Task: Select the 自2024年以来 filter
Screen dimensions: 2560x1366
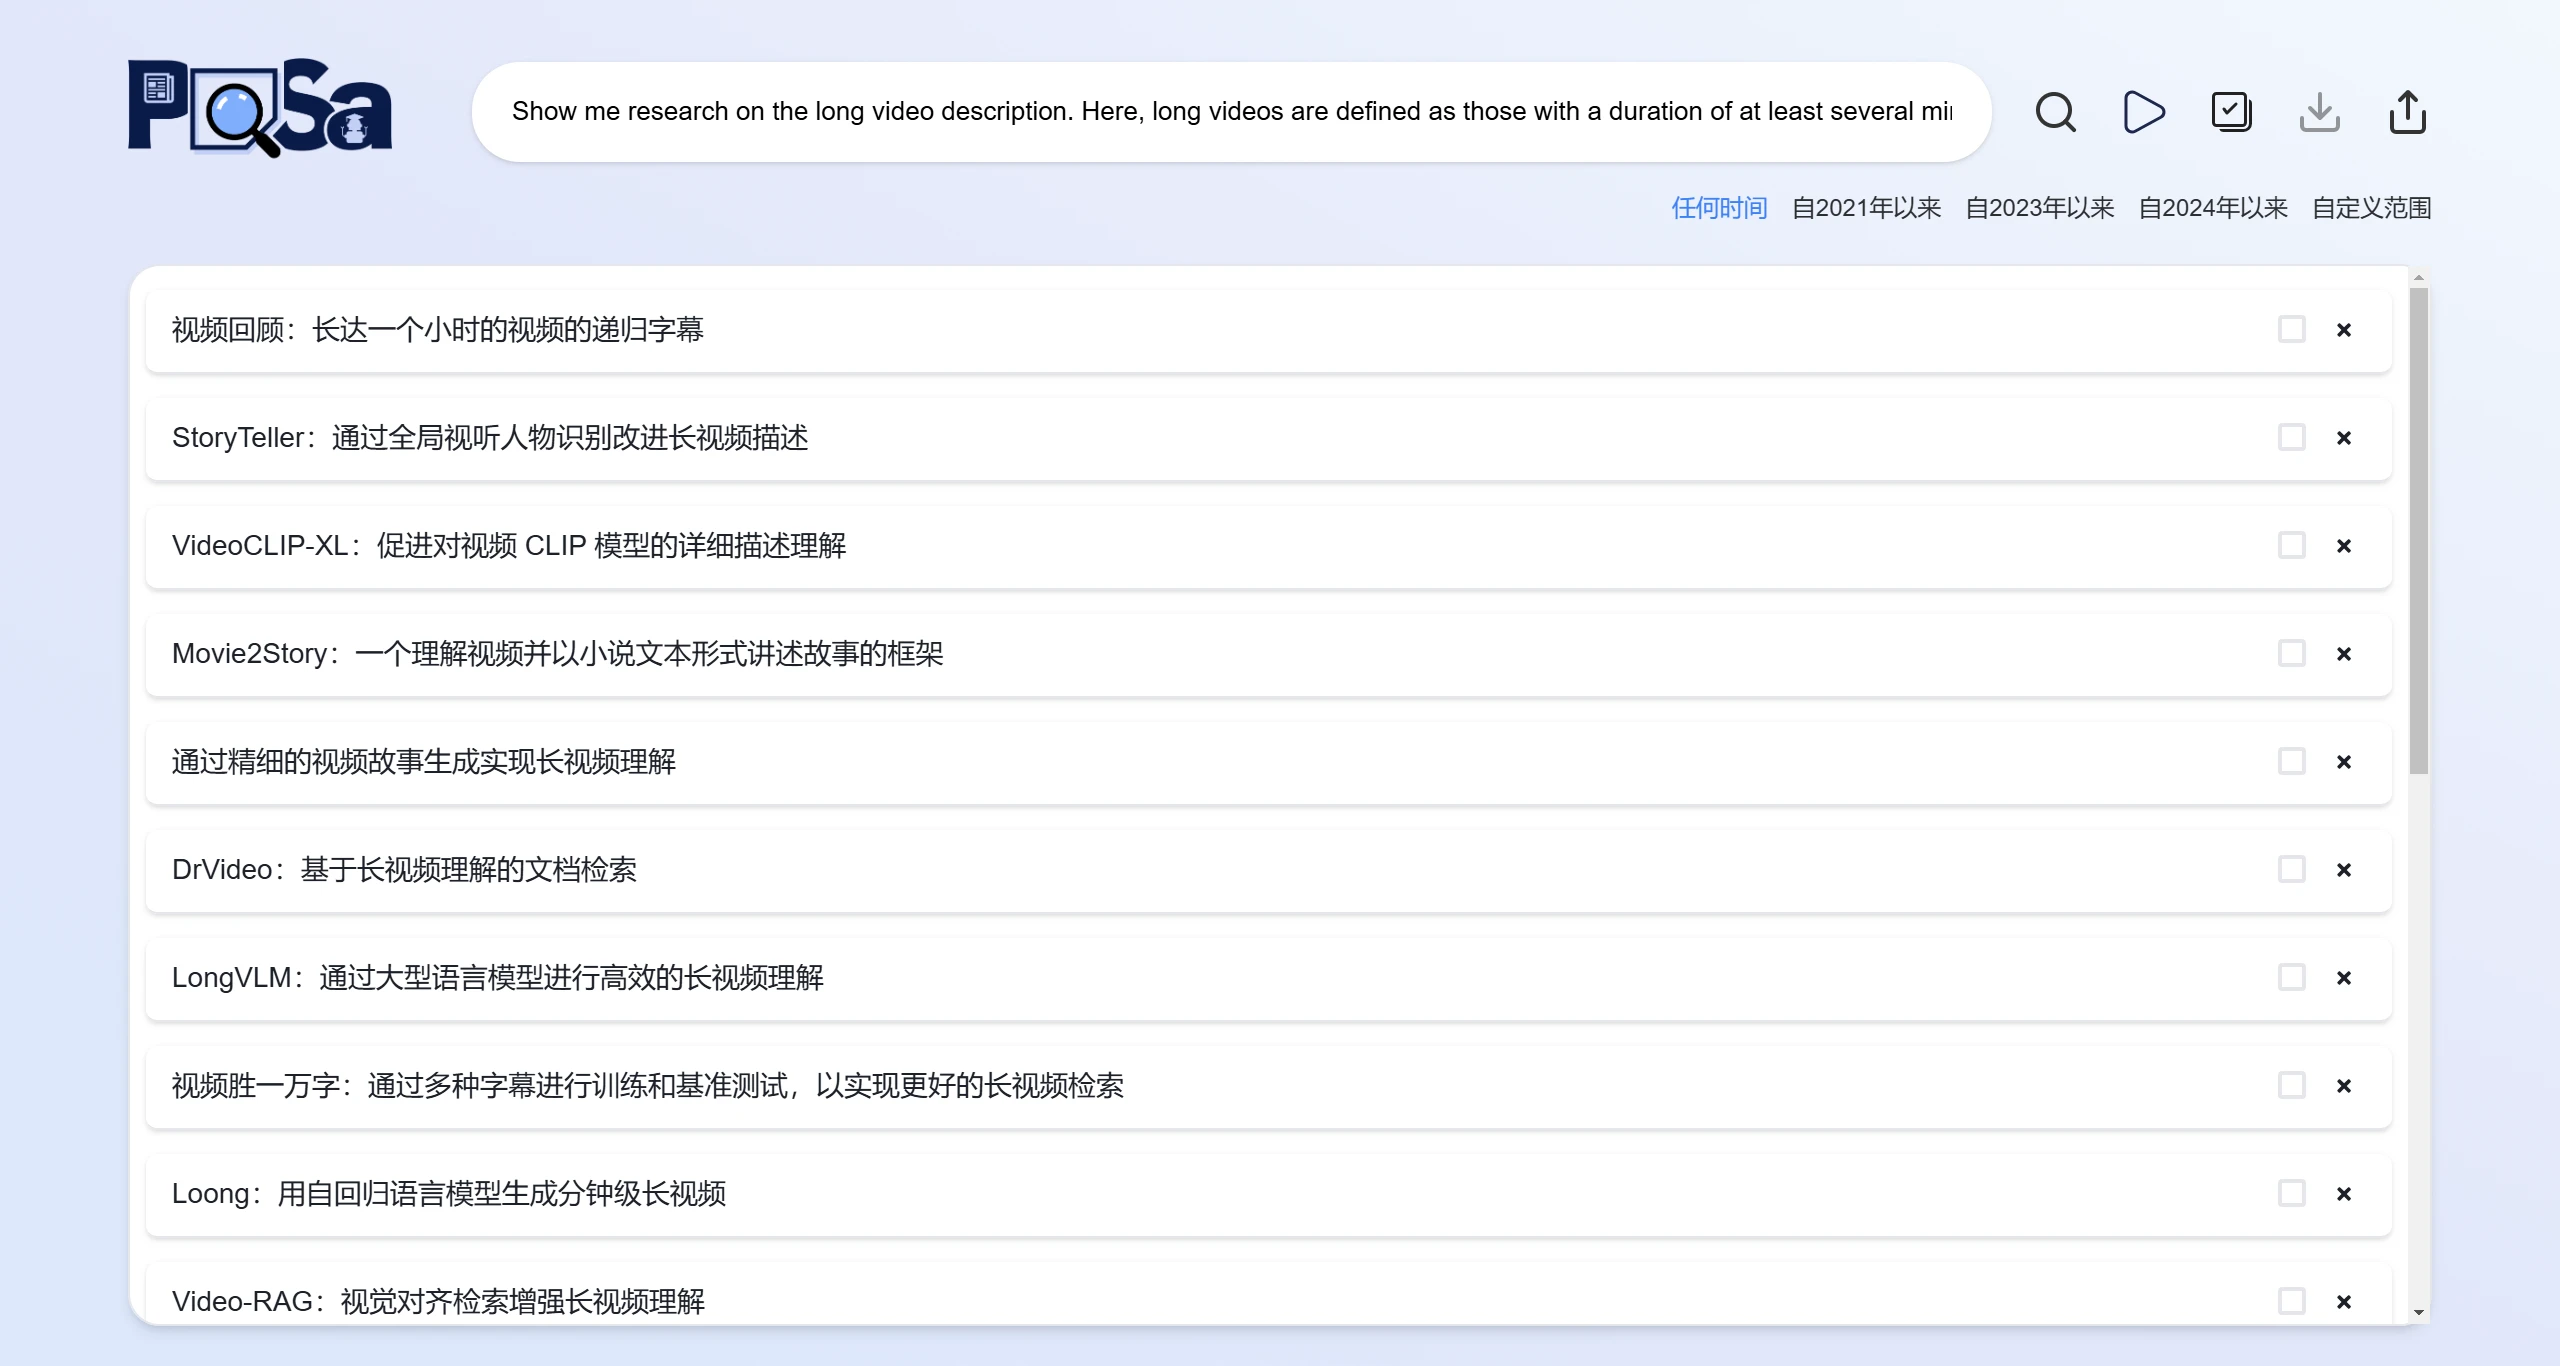Action: (2212, 207)
